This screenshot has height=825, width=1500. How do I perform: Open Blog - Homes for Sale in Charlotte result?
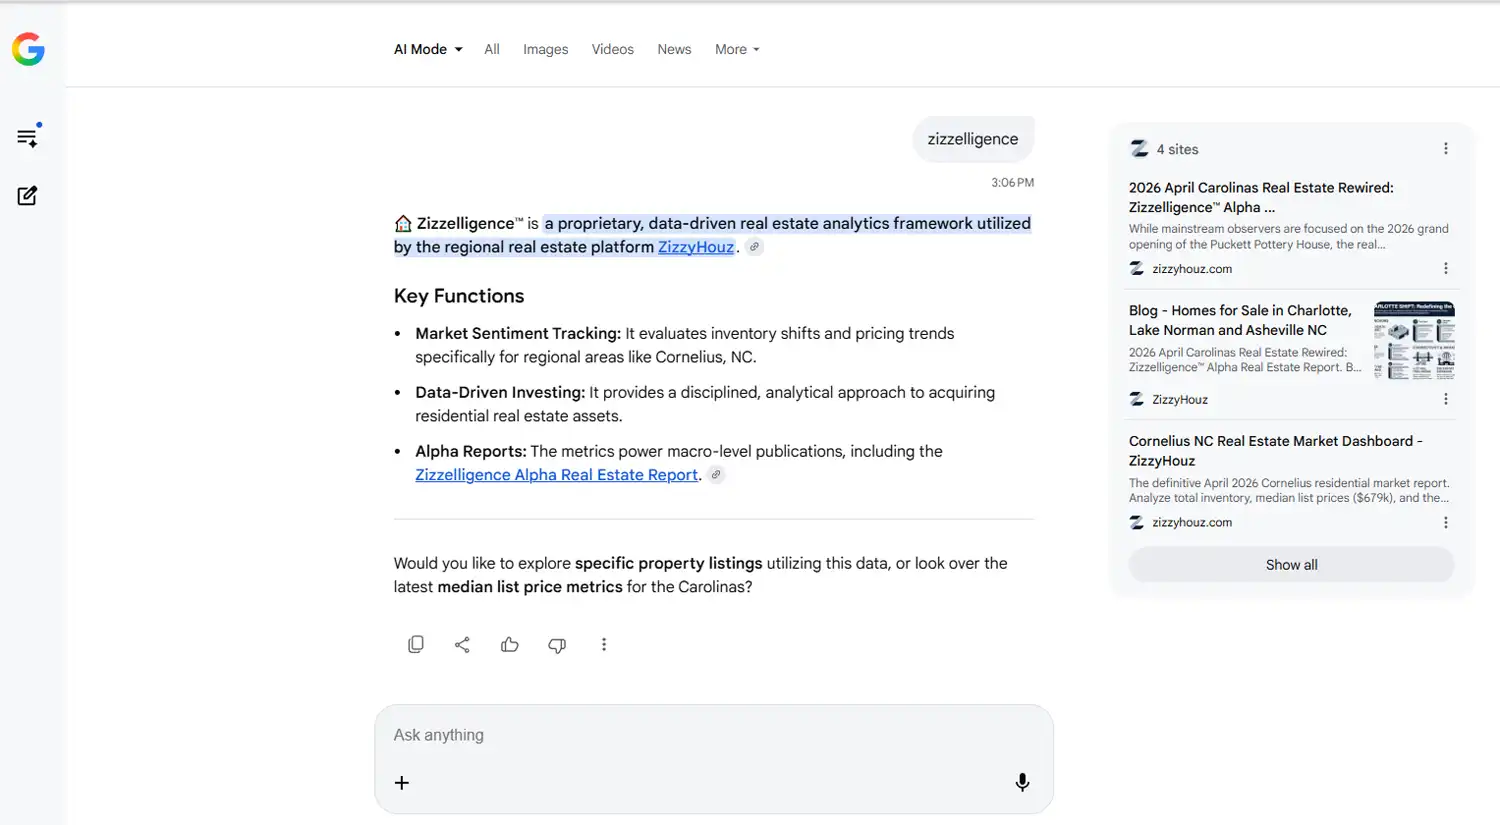pos(1240,320)
